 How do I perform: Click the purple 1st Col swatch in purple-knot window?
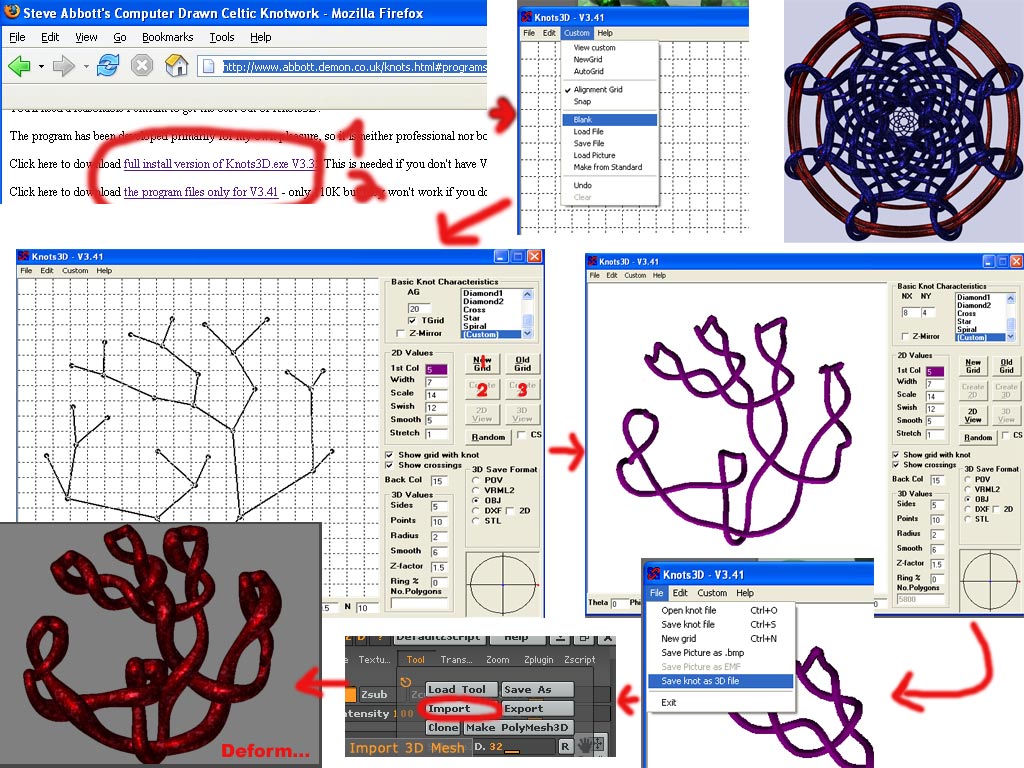[935, 372]
